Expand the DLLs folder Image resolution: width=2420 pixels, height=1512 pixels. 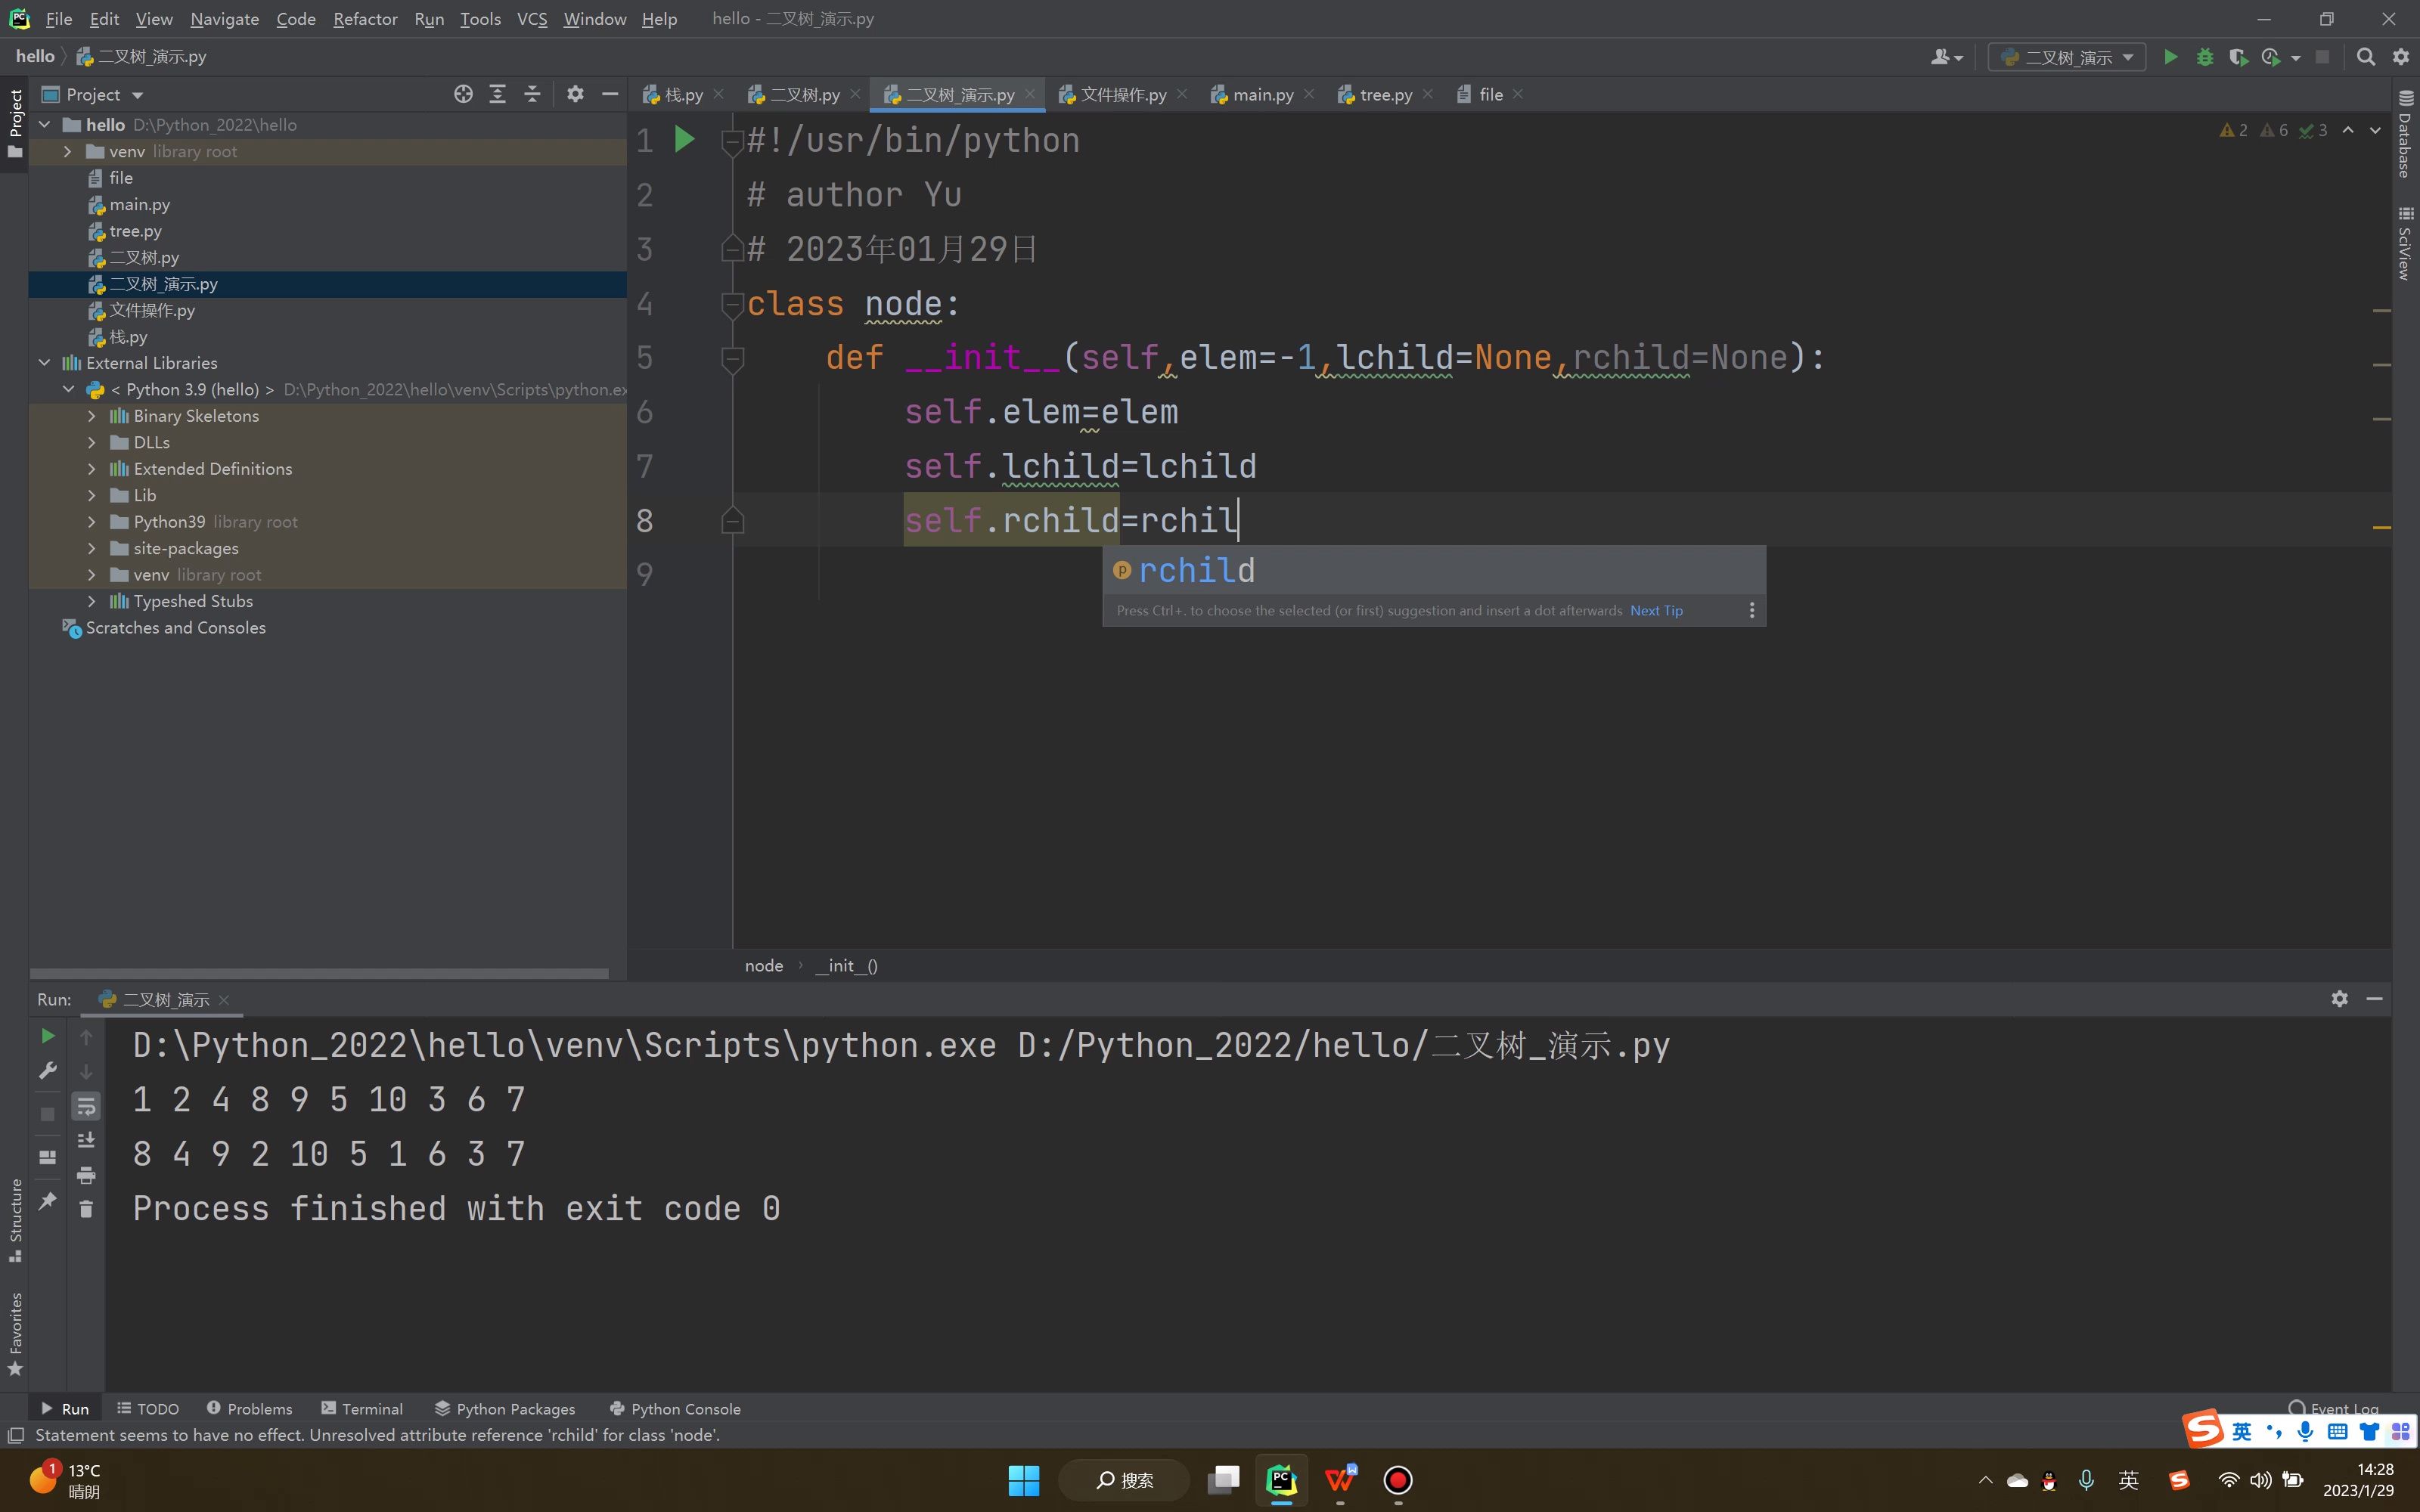coord(92,442)
